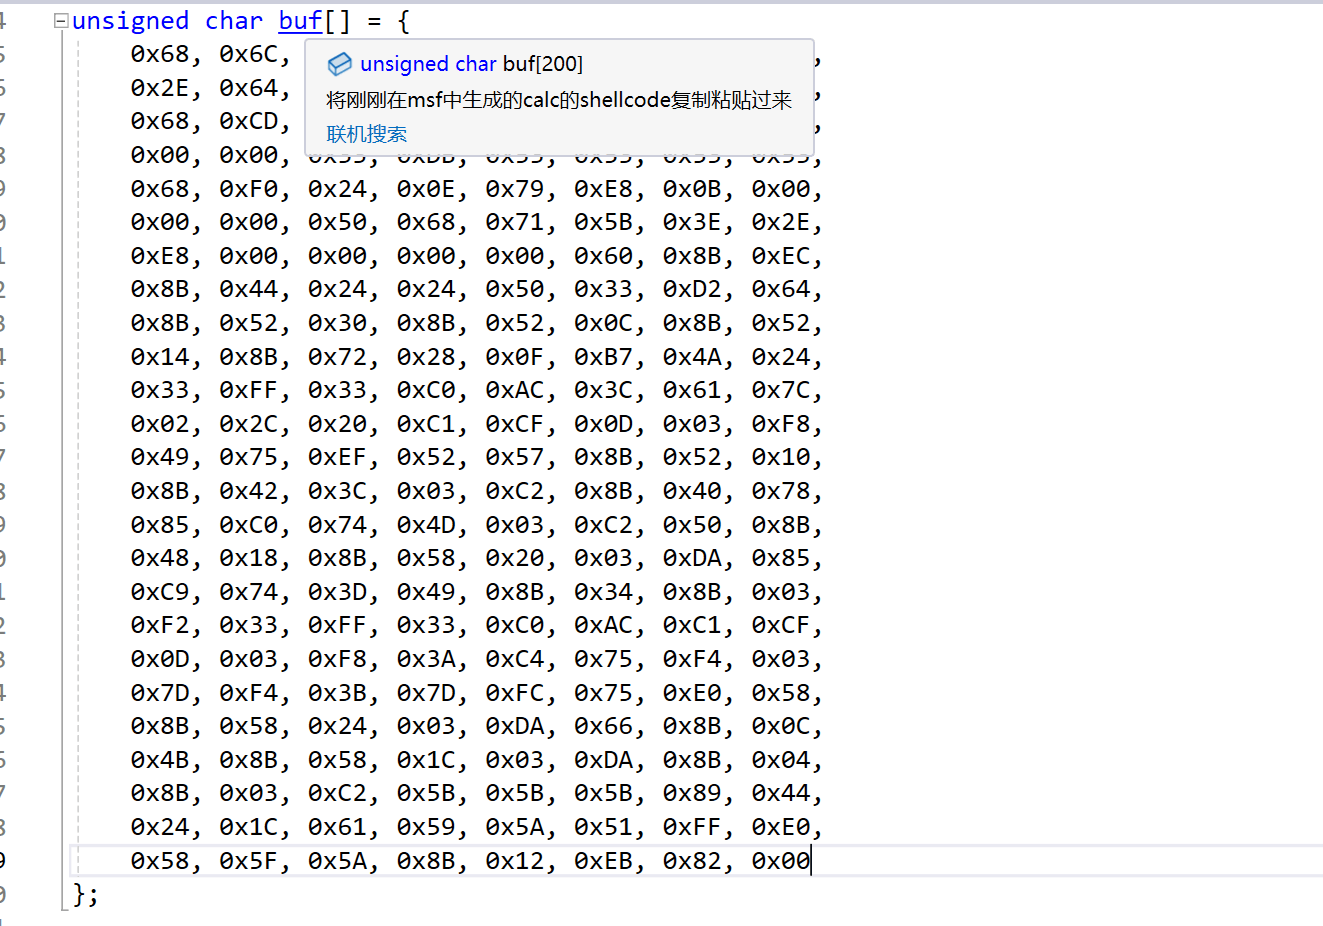The image size is (1323, 926).
Task: Collapse the buf array code block
Action: (61, 21)
